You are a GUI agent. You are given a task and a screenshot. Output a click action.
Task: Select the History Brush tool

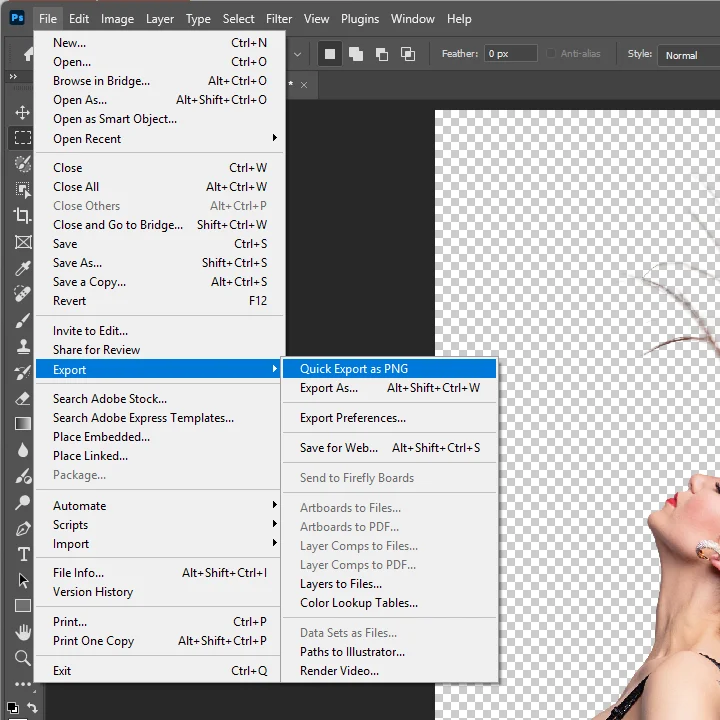[x=22, y=372]
